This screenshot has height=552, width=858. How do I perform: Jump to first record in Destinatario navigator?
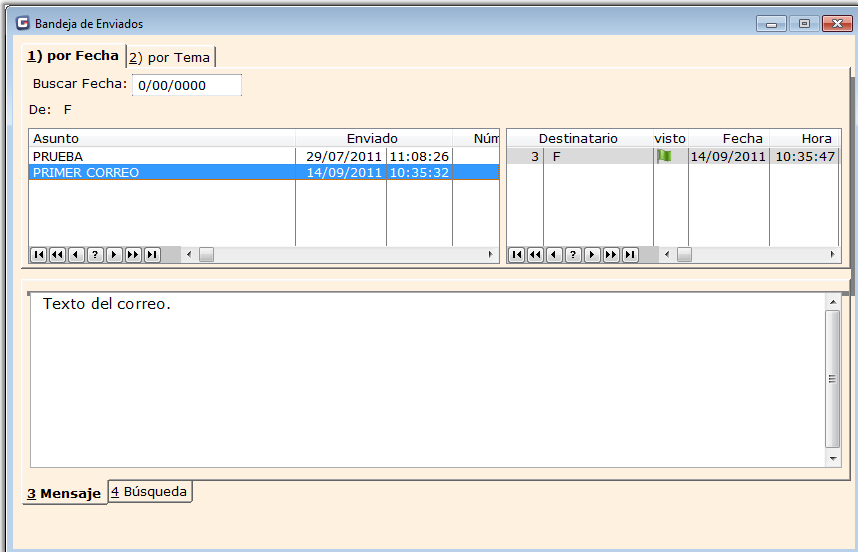[x=516, y=255]
